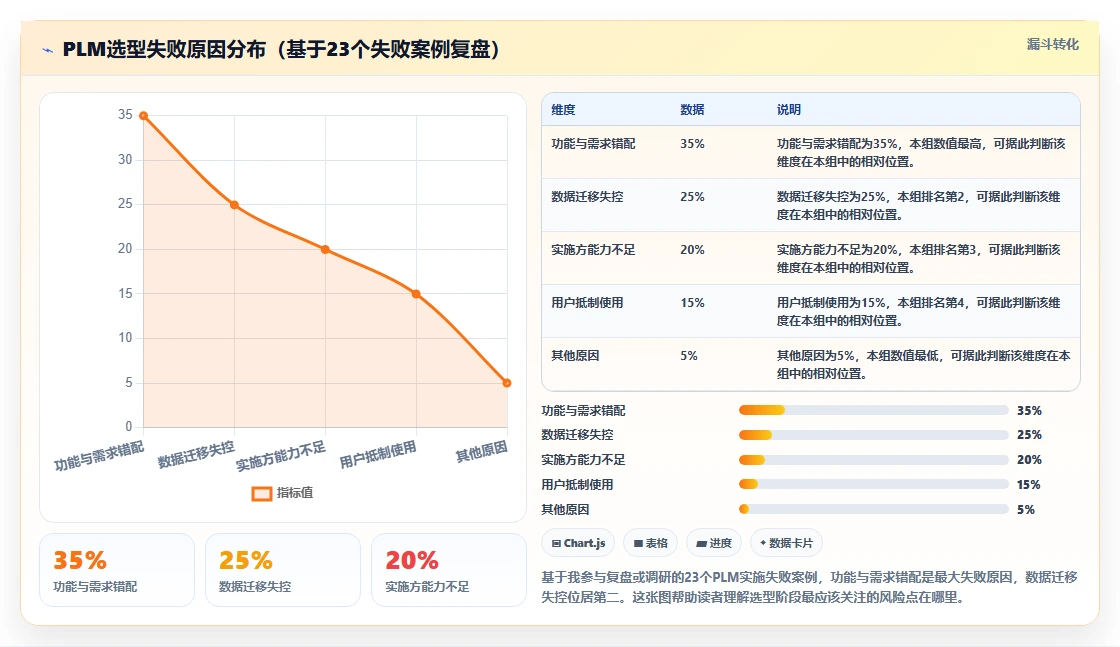Screen dimensions: 1120x647
Task: Click the 数据迁移失控 25% progress bar
Action: coord(874,435)
